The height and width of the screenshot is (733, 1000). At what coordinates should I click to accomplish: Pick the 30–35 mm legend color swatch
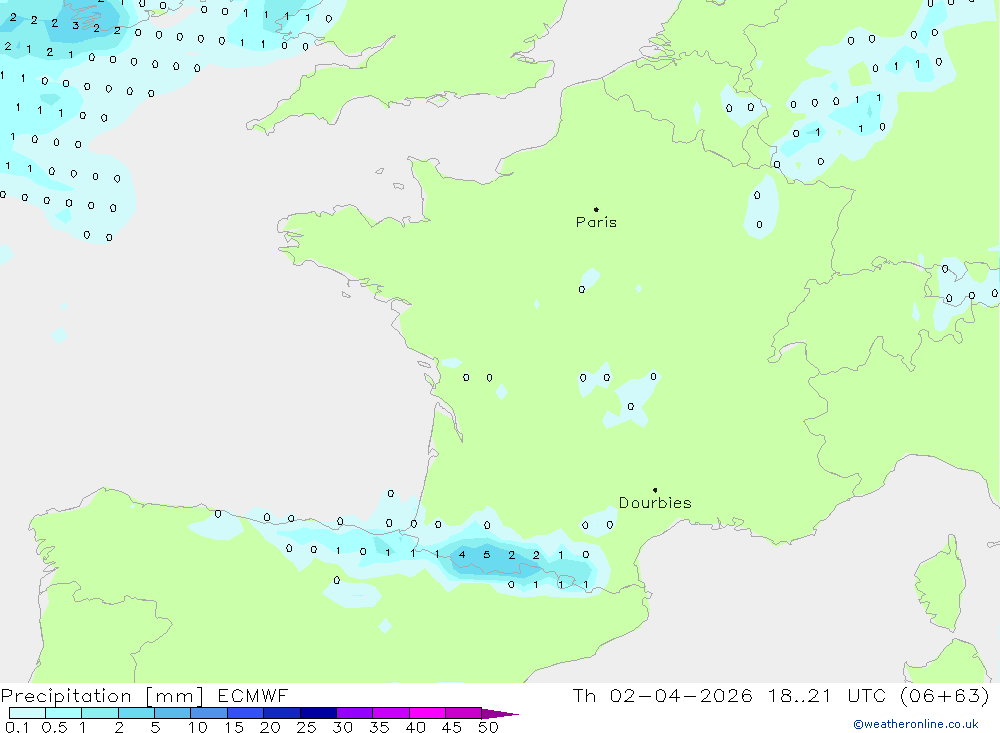(x=355, y=713)
